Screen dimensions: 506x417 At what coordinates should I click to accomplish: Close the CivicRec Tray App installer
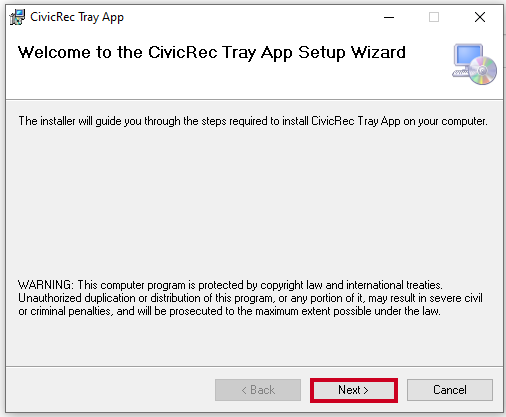pyautogui.click(x=480, y=17)
